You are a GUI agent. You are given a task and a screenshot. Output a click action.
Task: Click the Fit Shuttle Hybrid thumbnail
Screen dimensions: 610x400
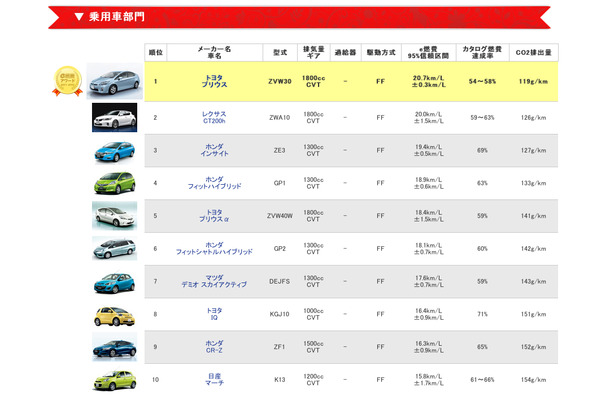115,249
